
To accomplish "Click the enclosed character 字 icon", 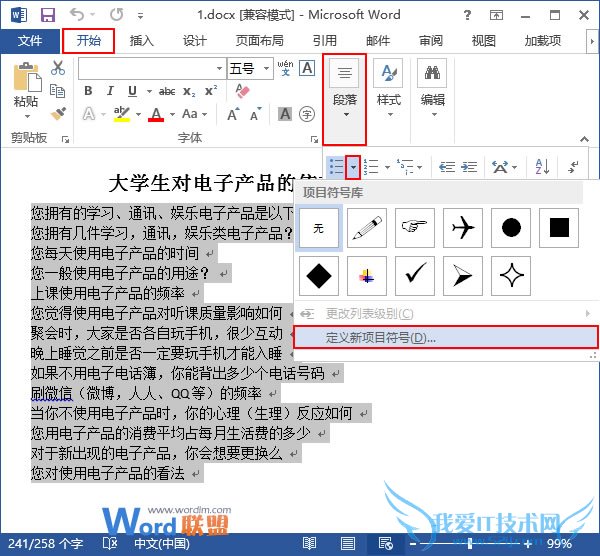I will pos(307,114).
